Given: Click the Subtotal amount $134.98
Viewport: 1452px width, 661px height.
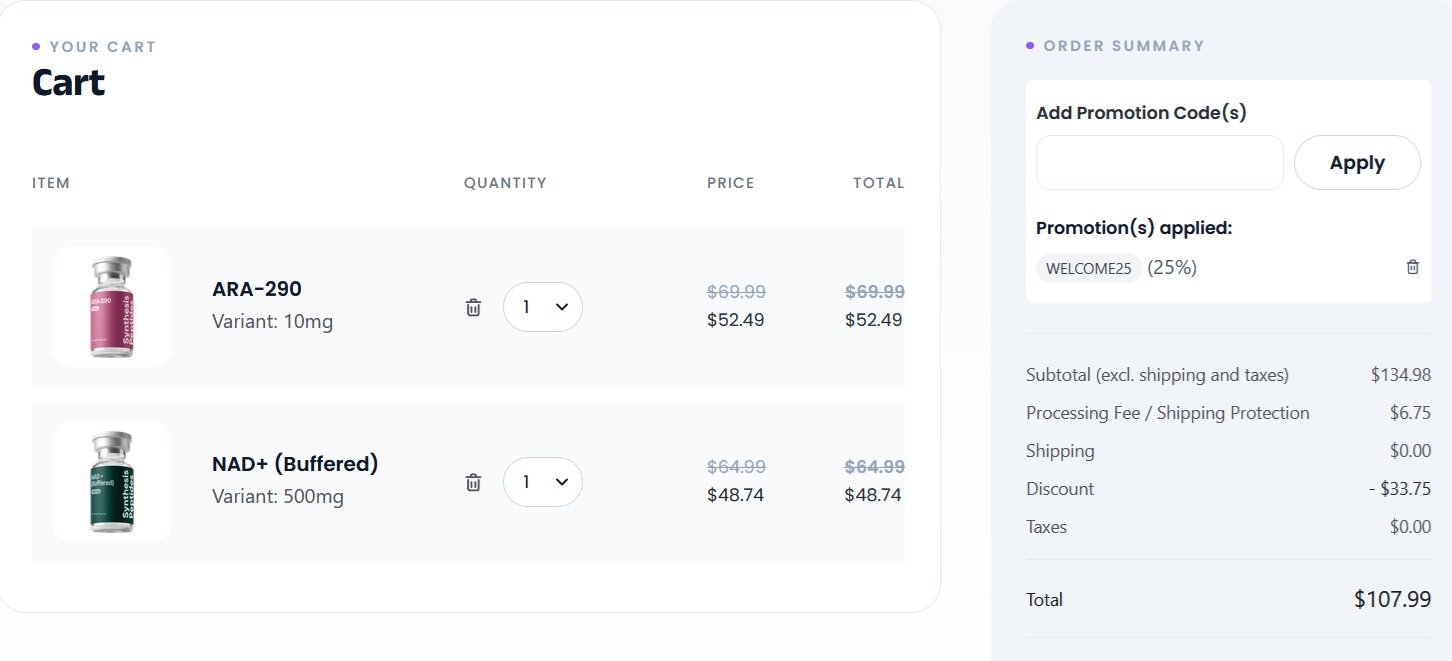Looking at the screenshot, I should tap(1401, 375).
